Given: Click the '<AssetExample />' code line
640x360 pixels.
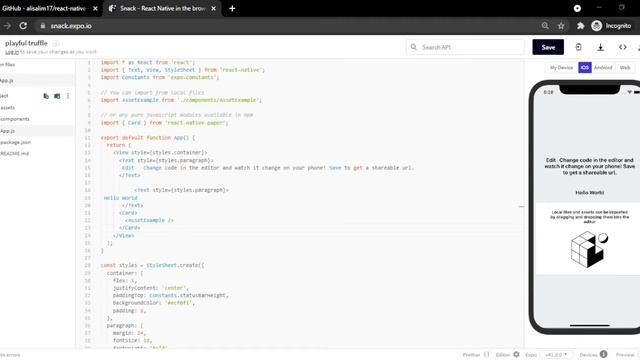Looking at the screenshot, I should (149, 220).
